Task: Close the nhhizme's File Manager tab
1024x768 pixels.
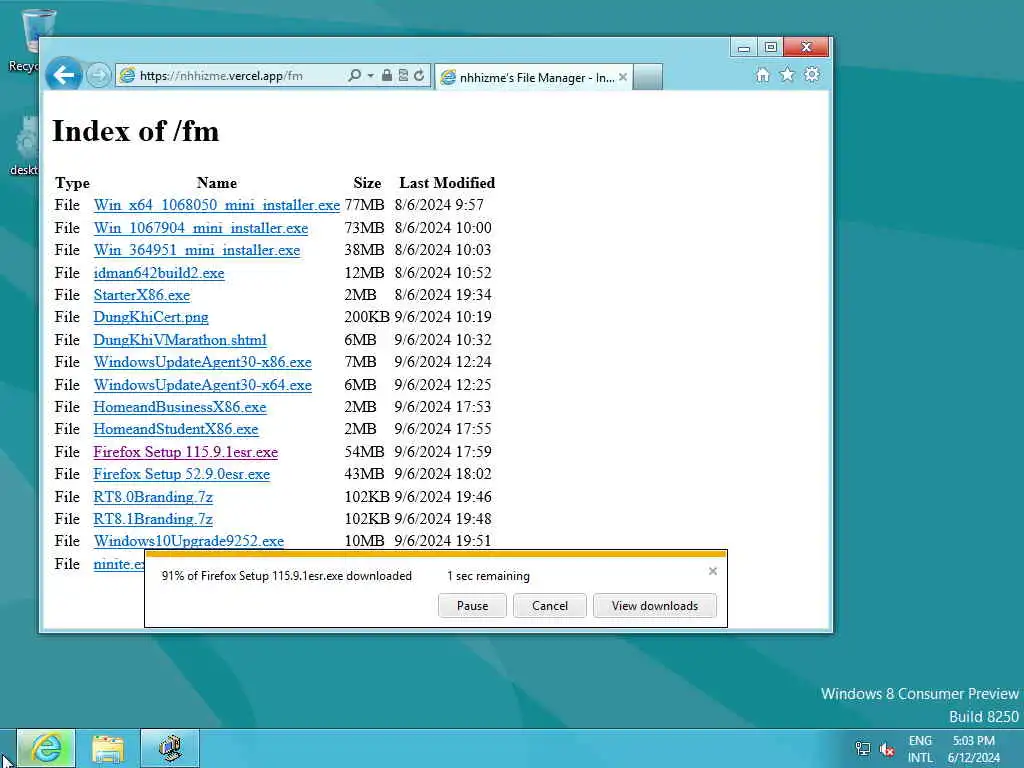Action: pyautogui.click(x=623, y=77)
